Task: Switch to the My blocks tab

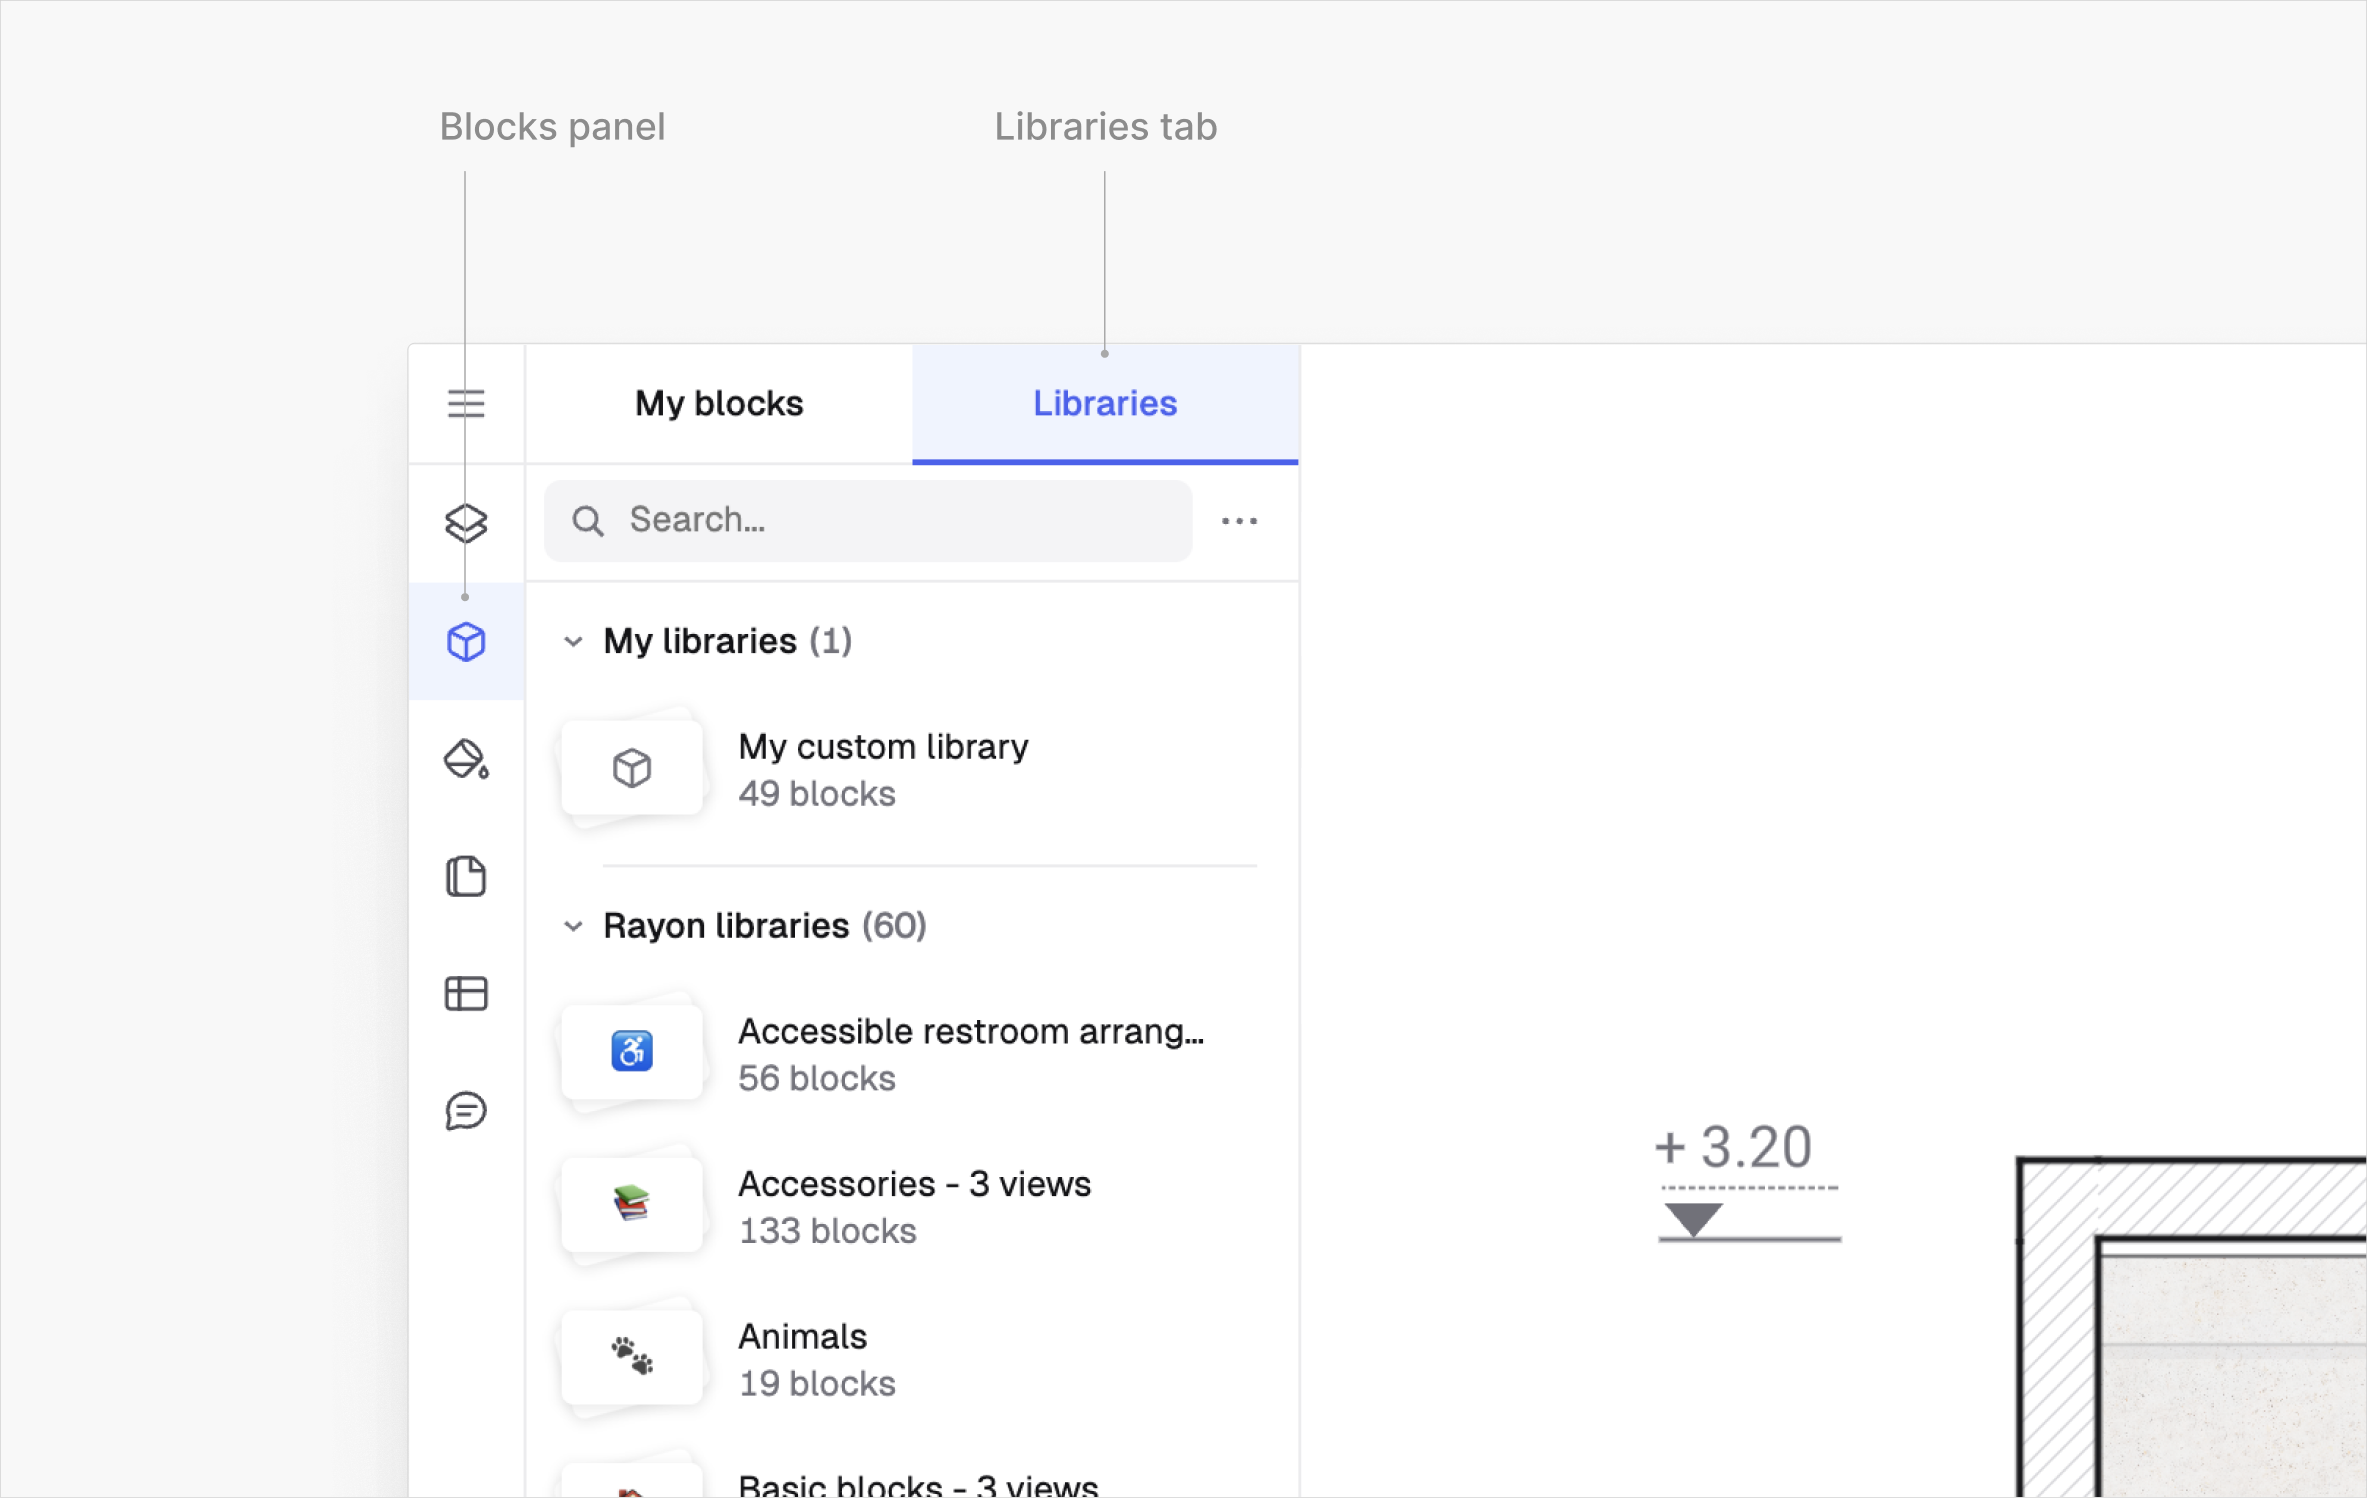Action: (x=718, y=403)
